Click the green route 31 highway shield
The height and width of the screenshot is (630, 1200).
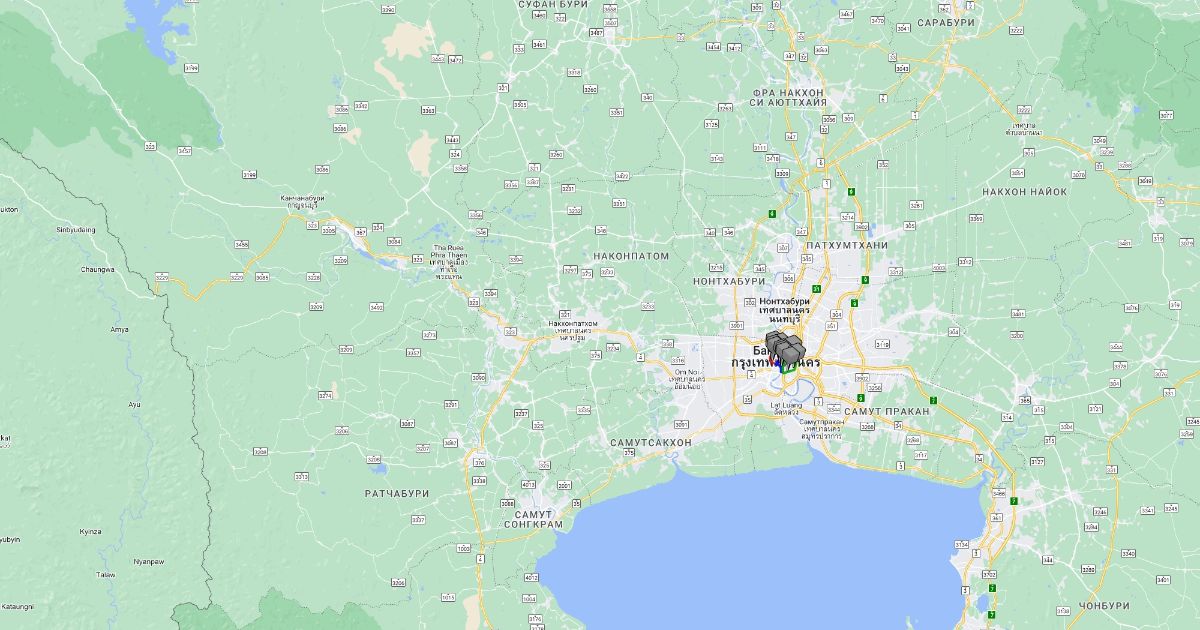817,289
